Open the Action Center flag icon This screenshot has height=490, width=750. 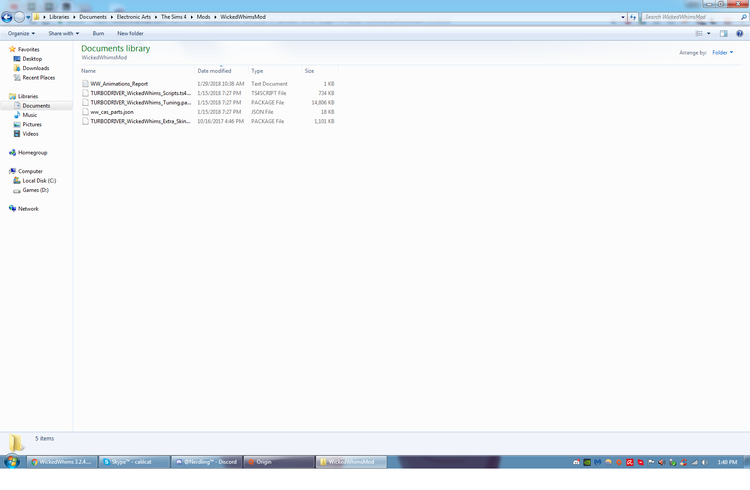tap(651, 462)
